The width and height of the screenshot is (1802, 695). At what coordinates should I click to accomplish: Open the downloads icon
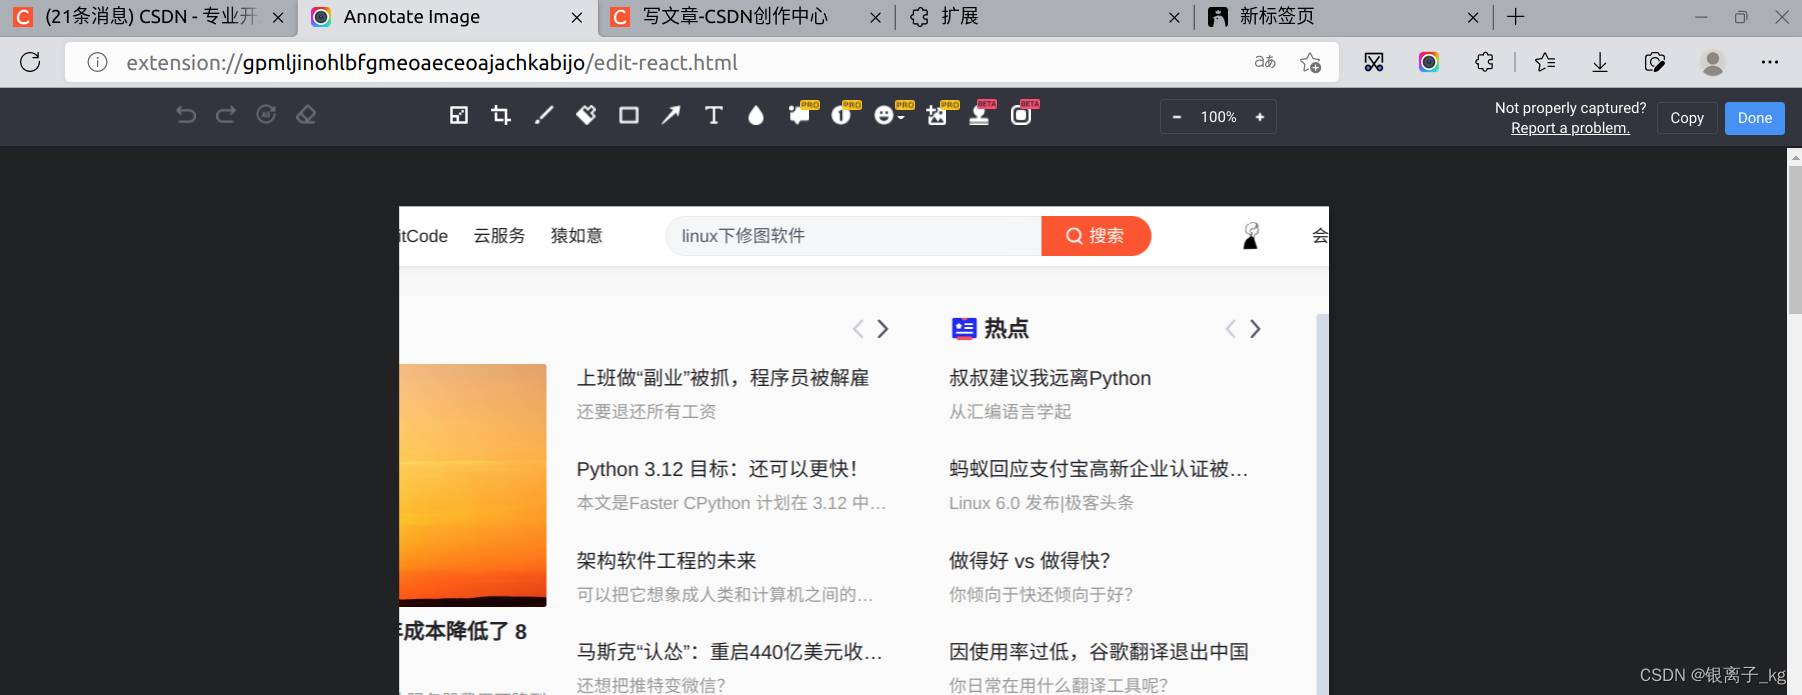coord(1600,62)
